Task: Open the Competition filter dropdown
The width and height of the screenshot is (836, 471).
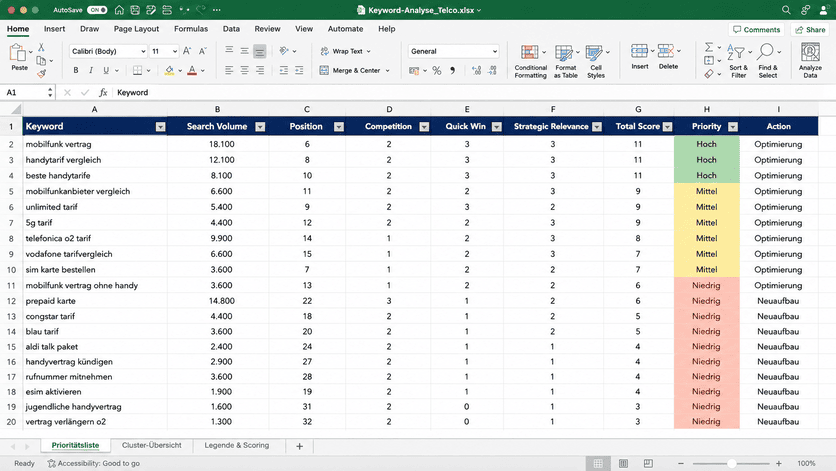Action: [x=424, y=127]
